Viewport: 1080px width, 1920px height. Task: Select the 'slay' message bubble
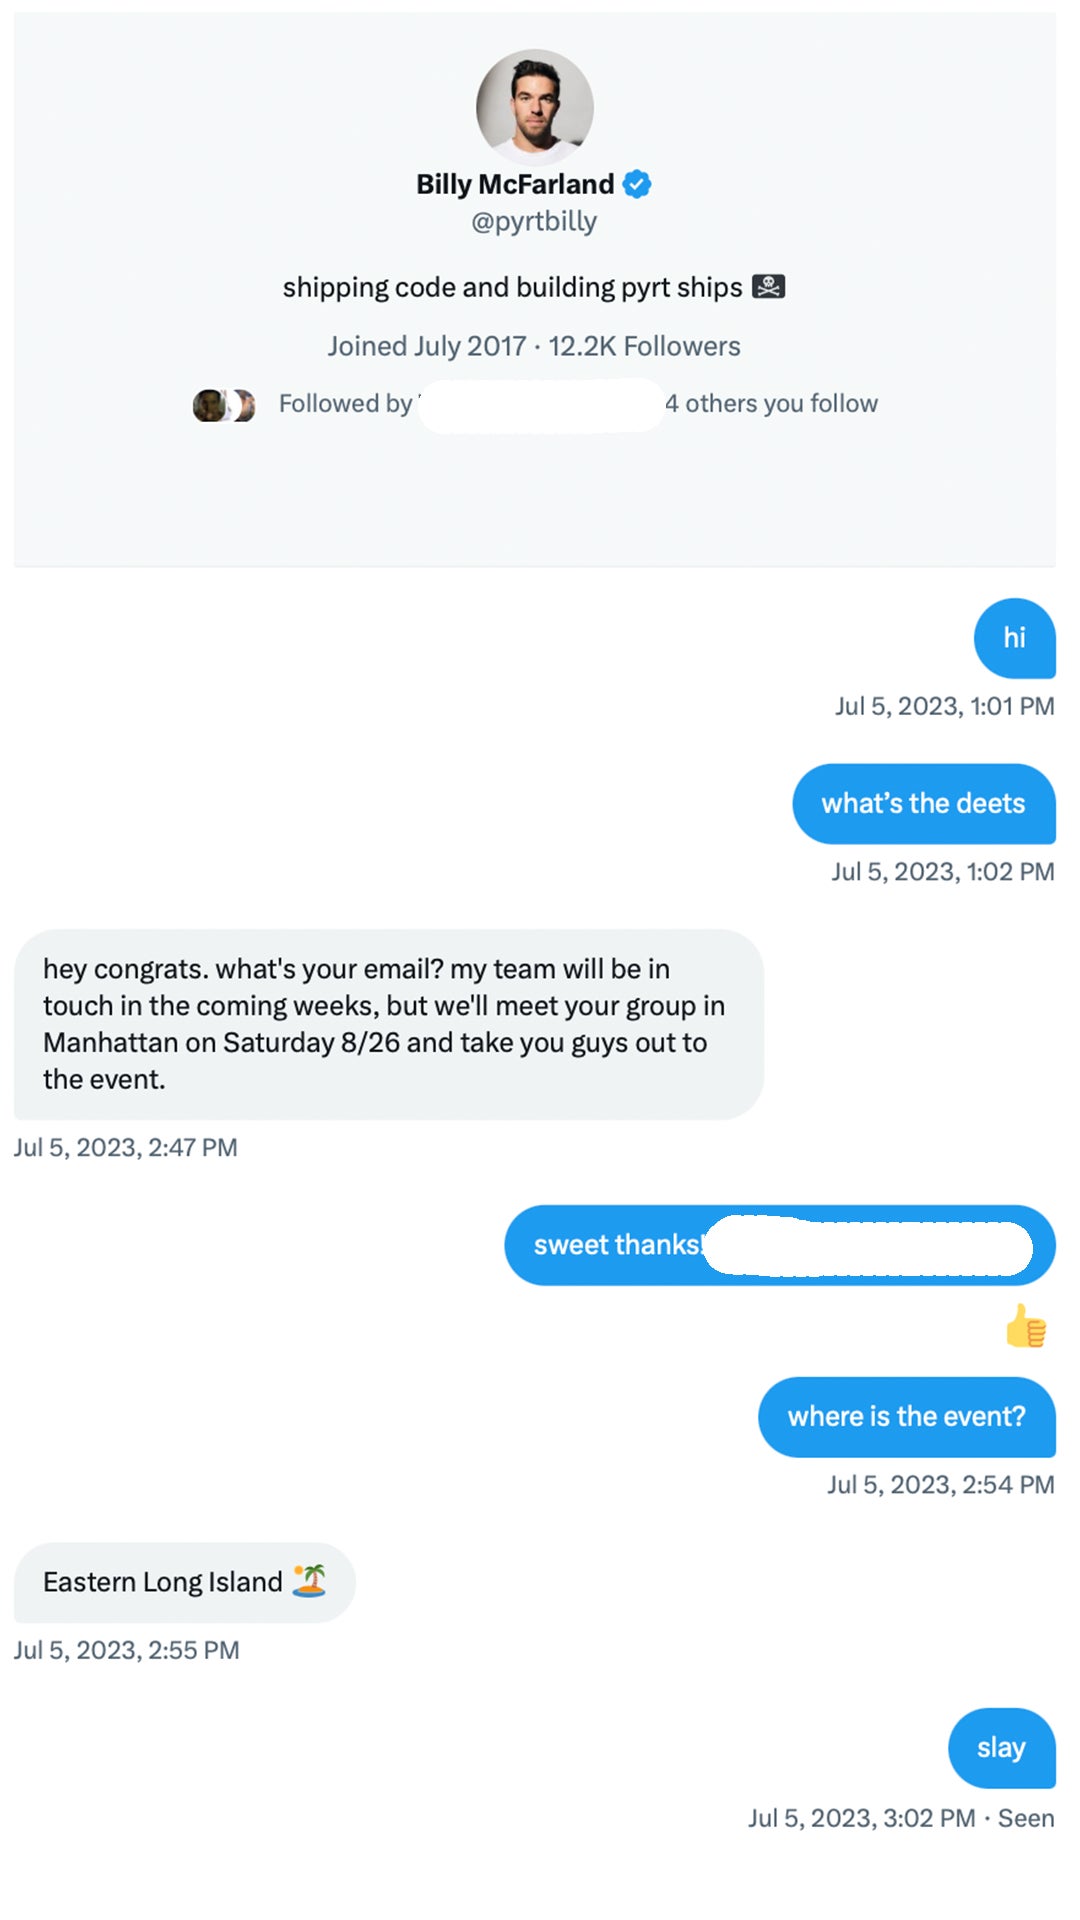click(1001, 1748)
